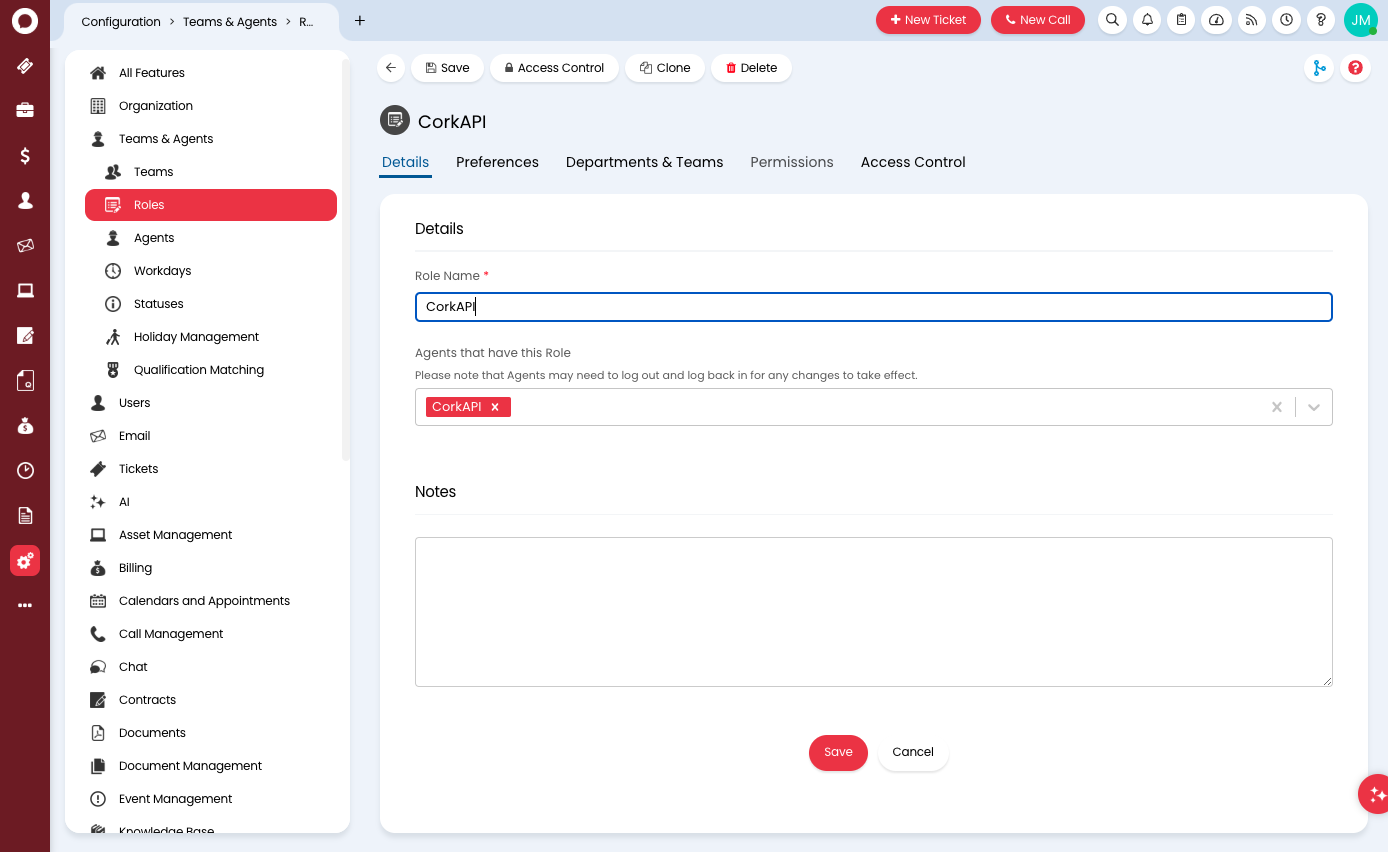Open the tickets icon in left rail
The width and height of the screenshot is (1388, 852).
[25, 66]
